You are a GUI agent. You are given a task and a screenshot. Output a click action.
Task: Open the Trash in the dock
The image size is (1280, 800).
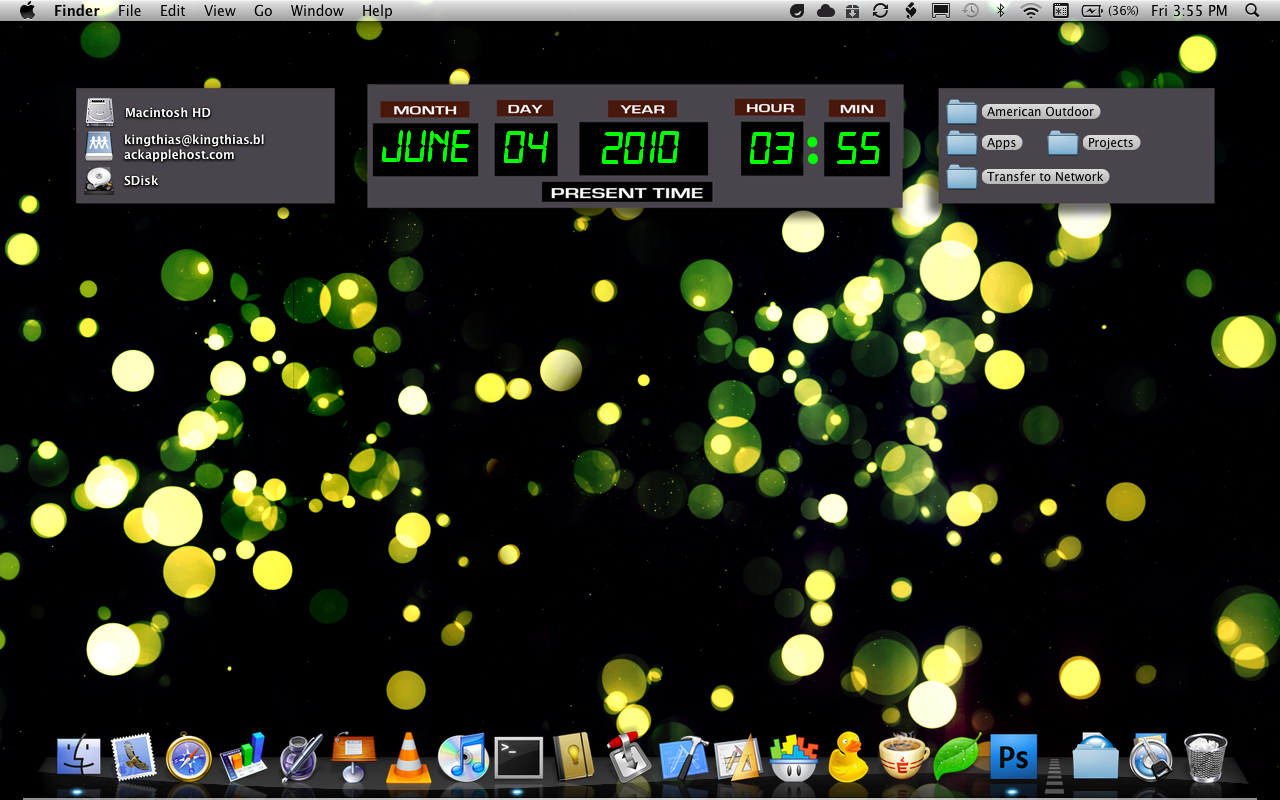1205,757
